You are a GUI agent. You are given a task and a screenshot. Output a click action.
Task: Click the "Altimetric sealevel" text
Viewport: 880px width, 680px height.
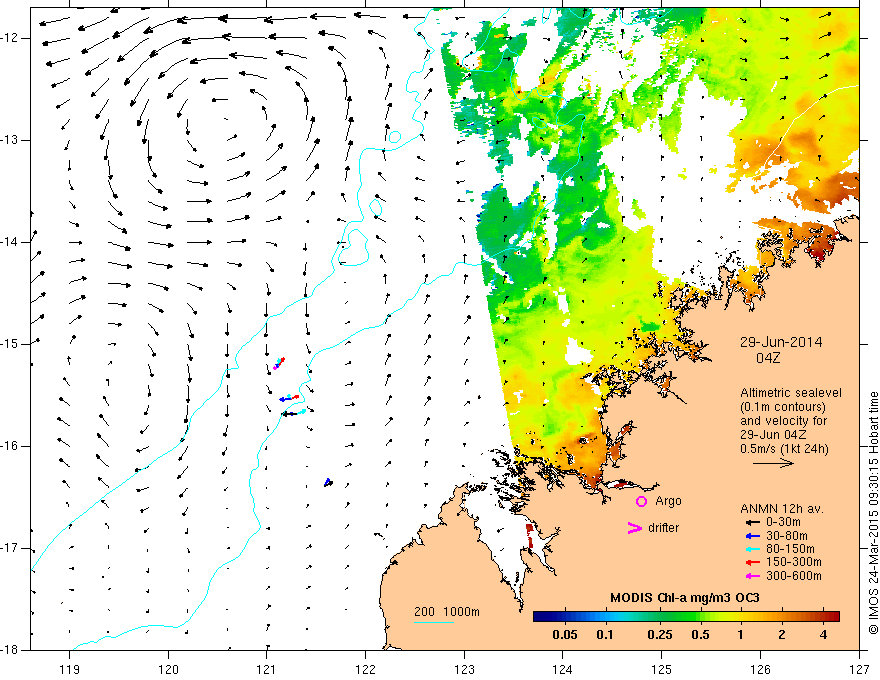[x=791, y=393]
